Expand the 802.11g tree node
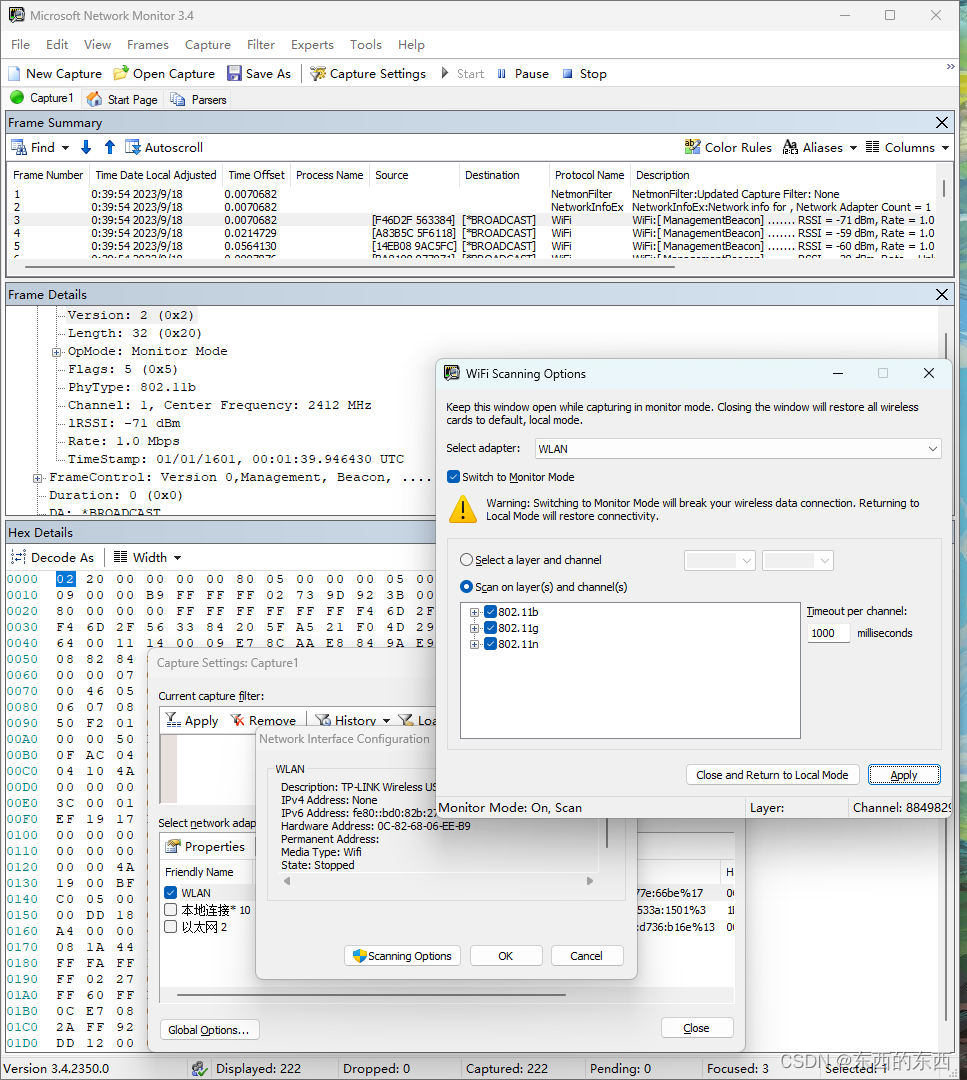967x1080 pixels. point(474,628)
